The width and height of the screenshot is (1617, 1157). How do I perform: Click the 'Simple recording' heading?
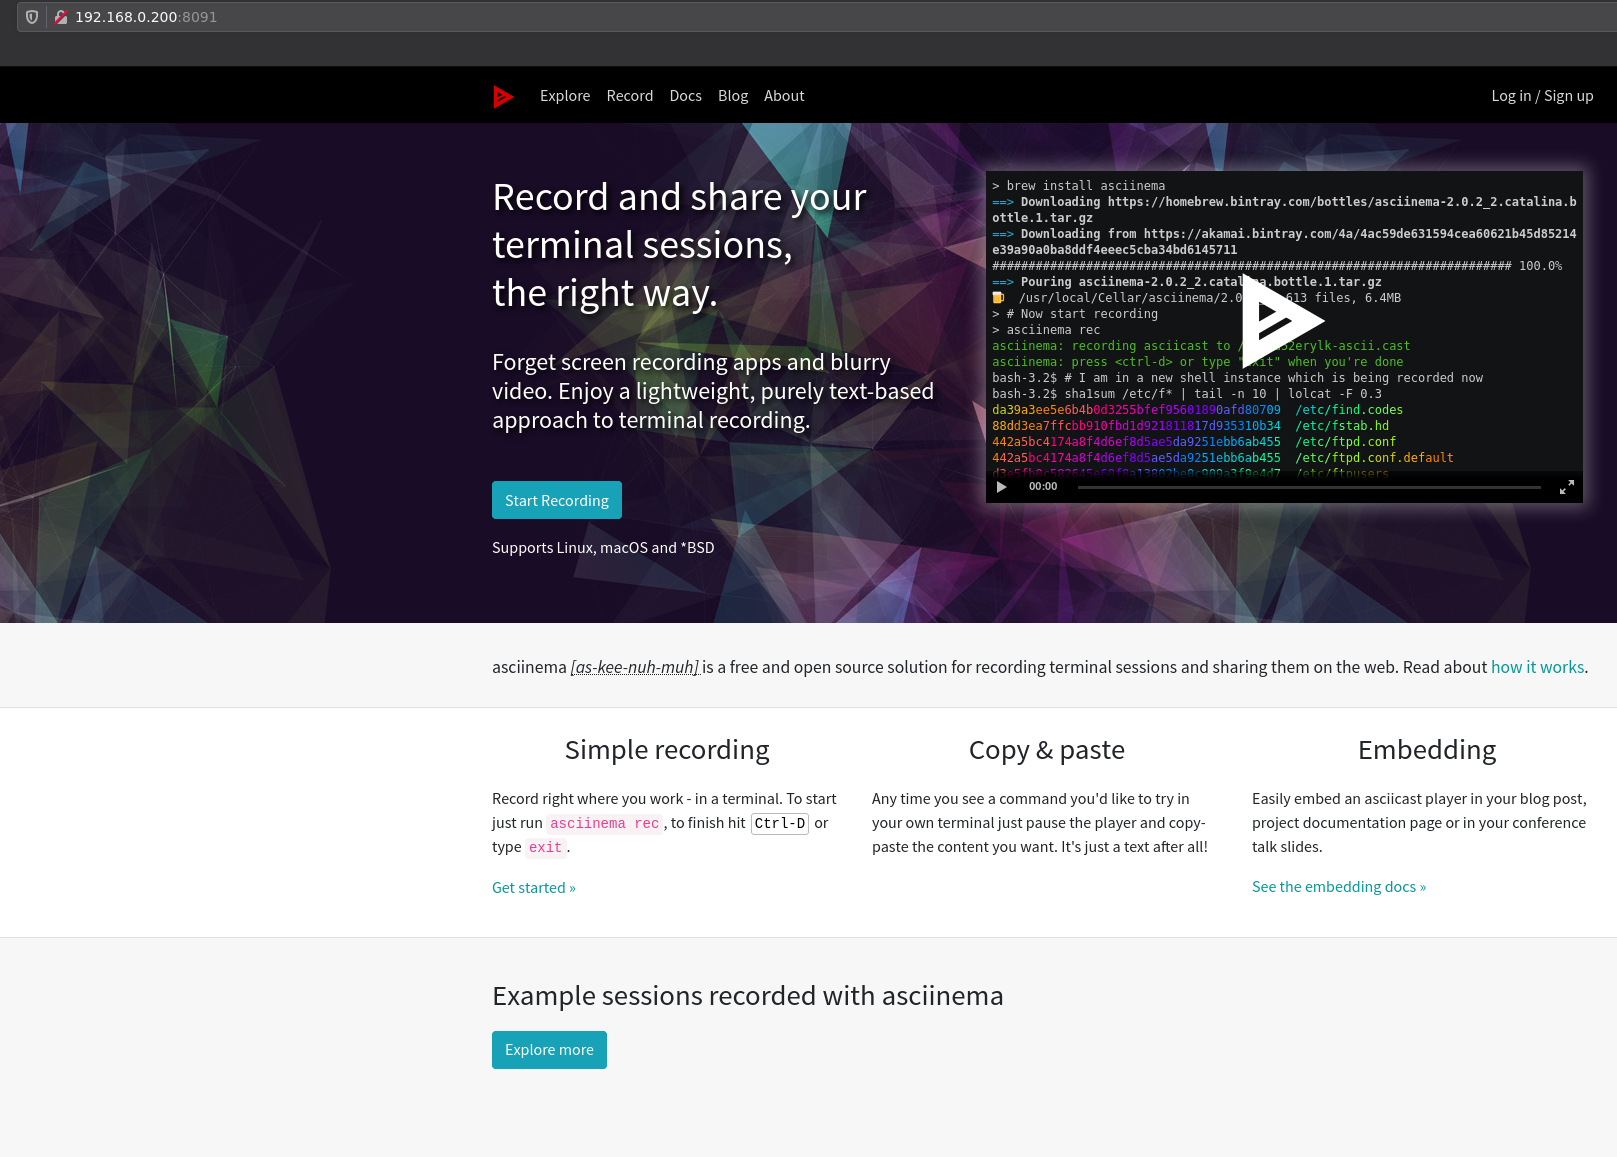(667, 750)
